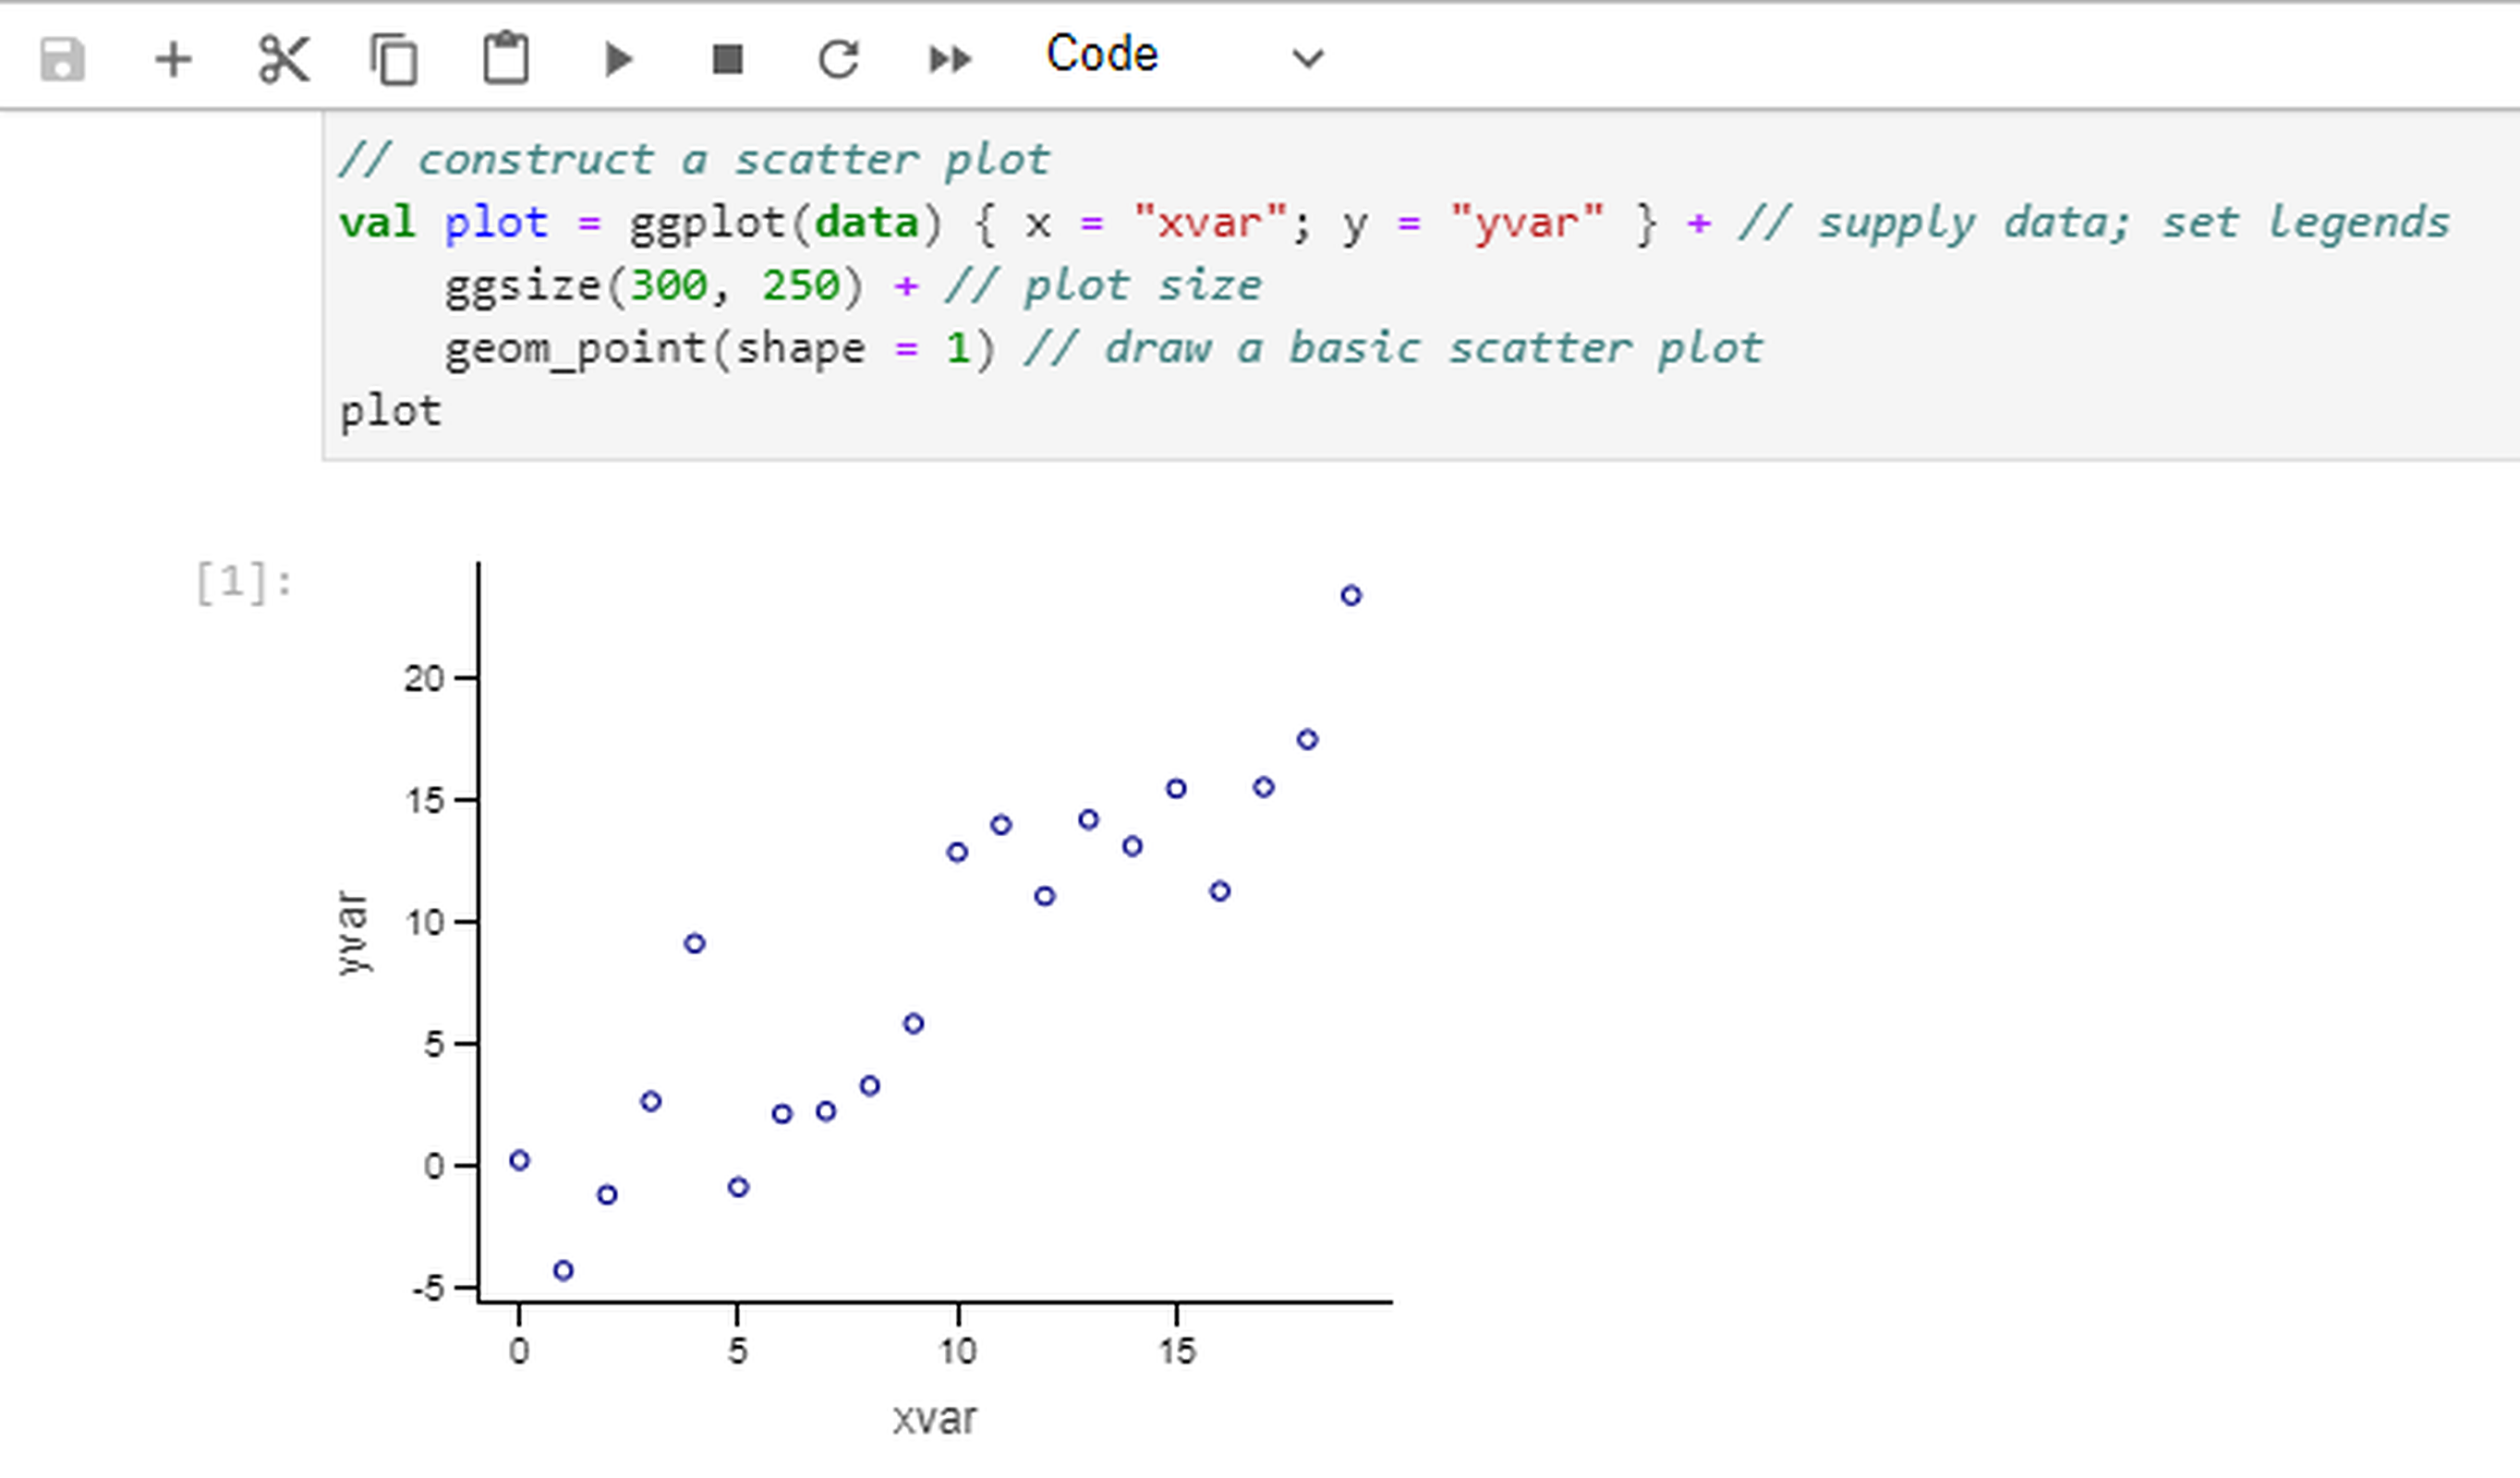Click the topmost scatter point in the plot
The width and height of the screenshot is (2520, 1478).
coord(1351,596)
